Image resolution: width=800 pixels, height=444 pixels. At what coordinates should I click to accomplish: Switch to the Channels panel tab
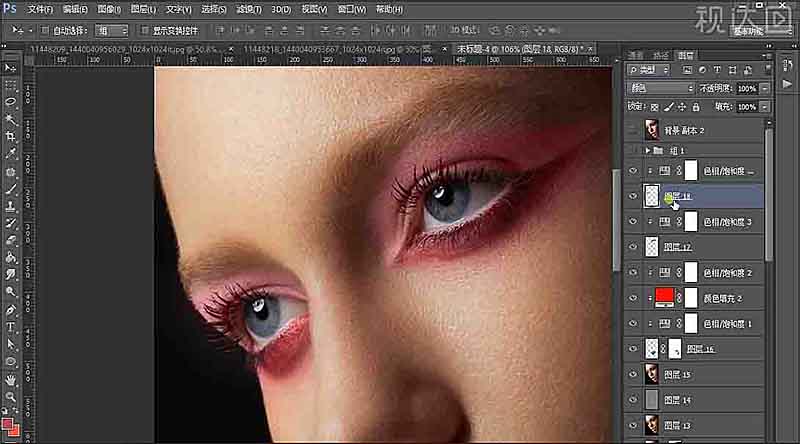click(x=636, y=55)
